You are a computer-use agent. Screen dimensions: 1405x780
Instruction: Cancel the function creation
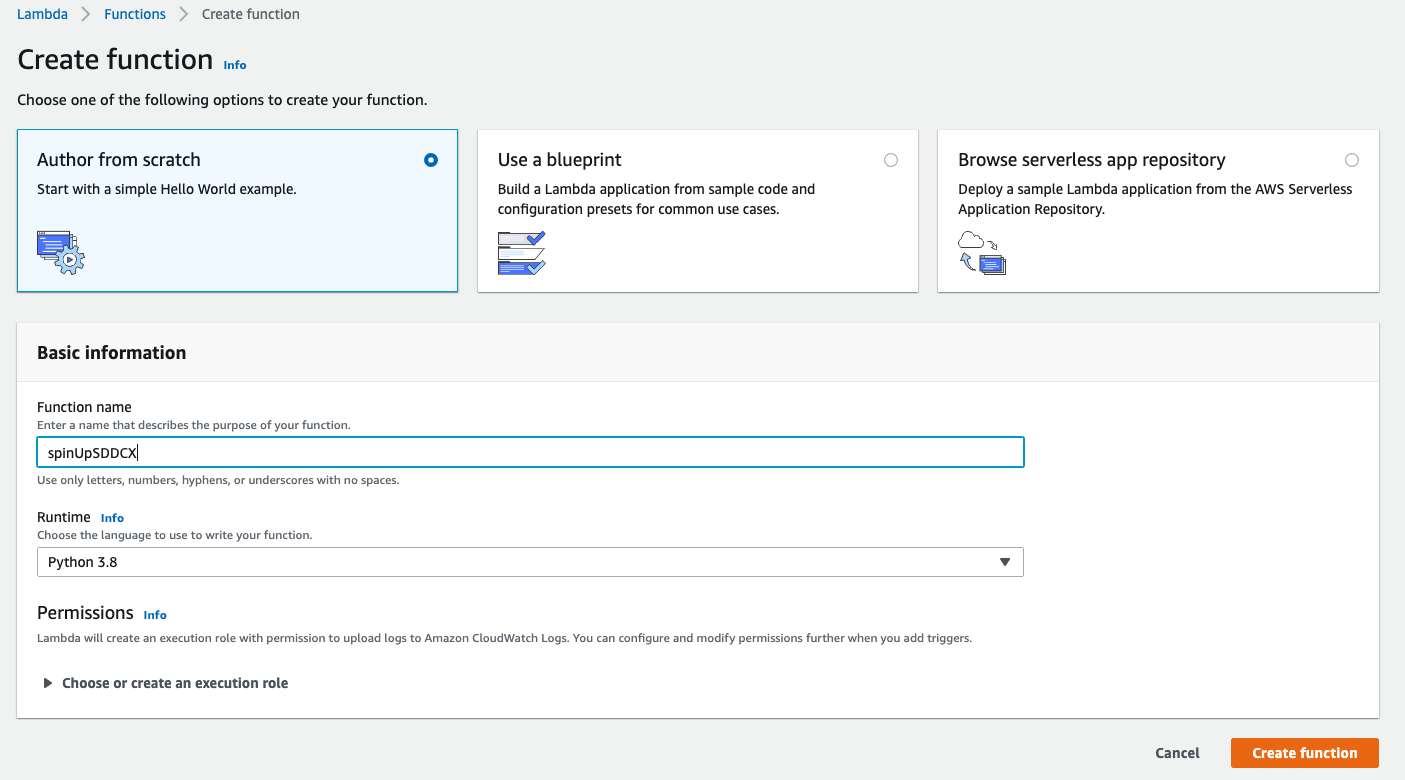tap(1177, 753)
